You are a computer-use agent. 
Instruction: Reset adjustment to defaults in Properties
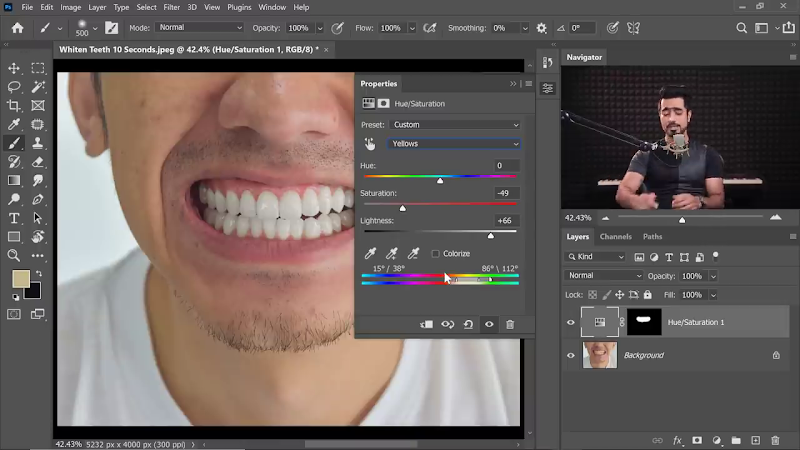coord(468,324)
